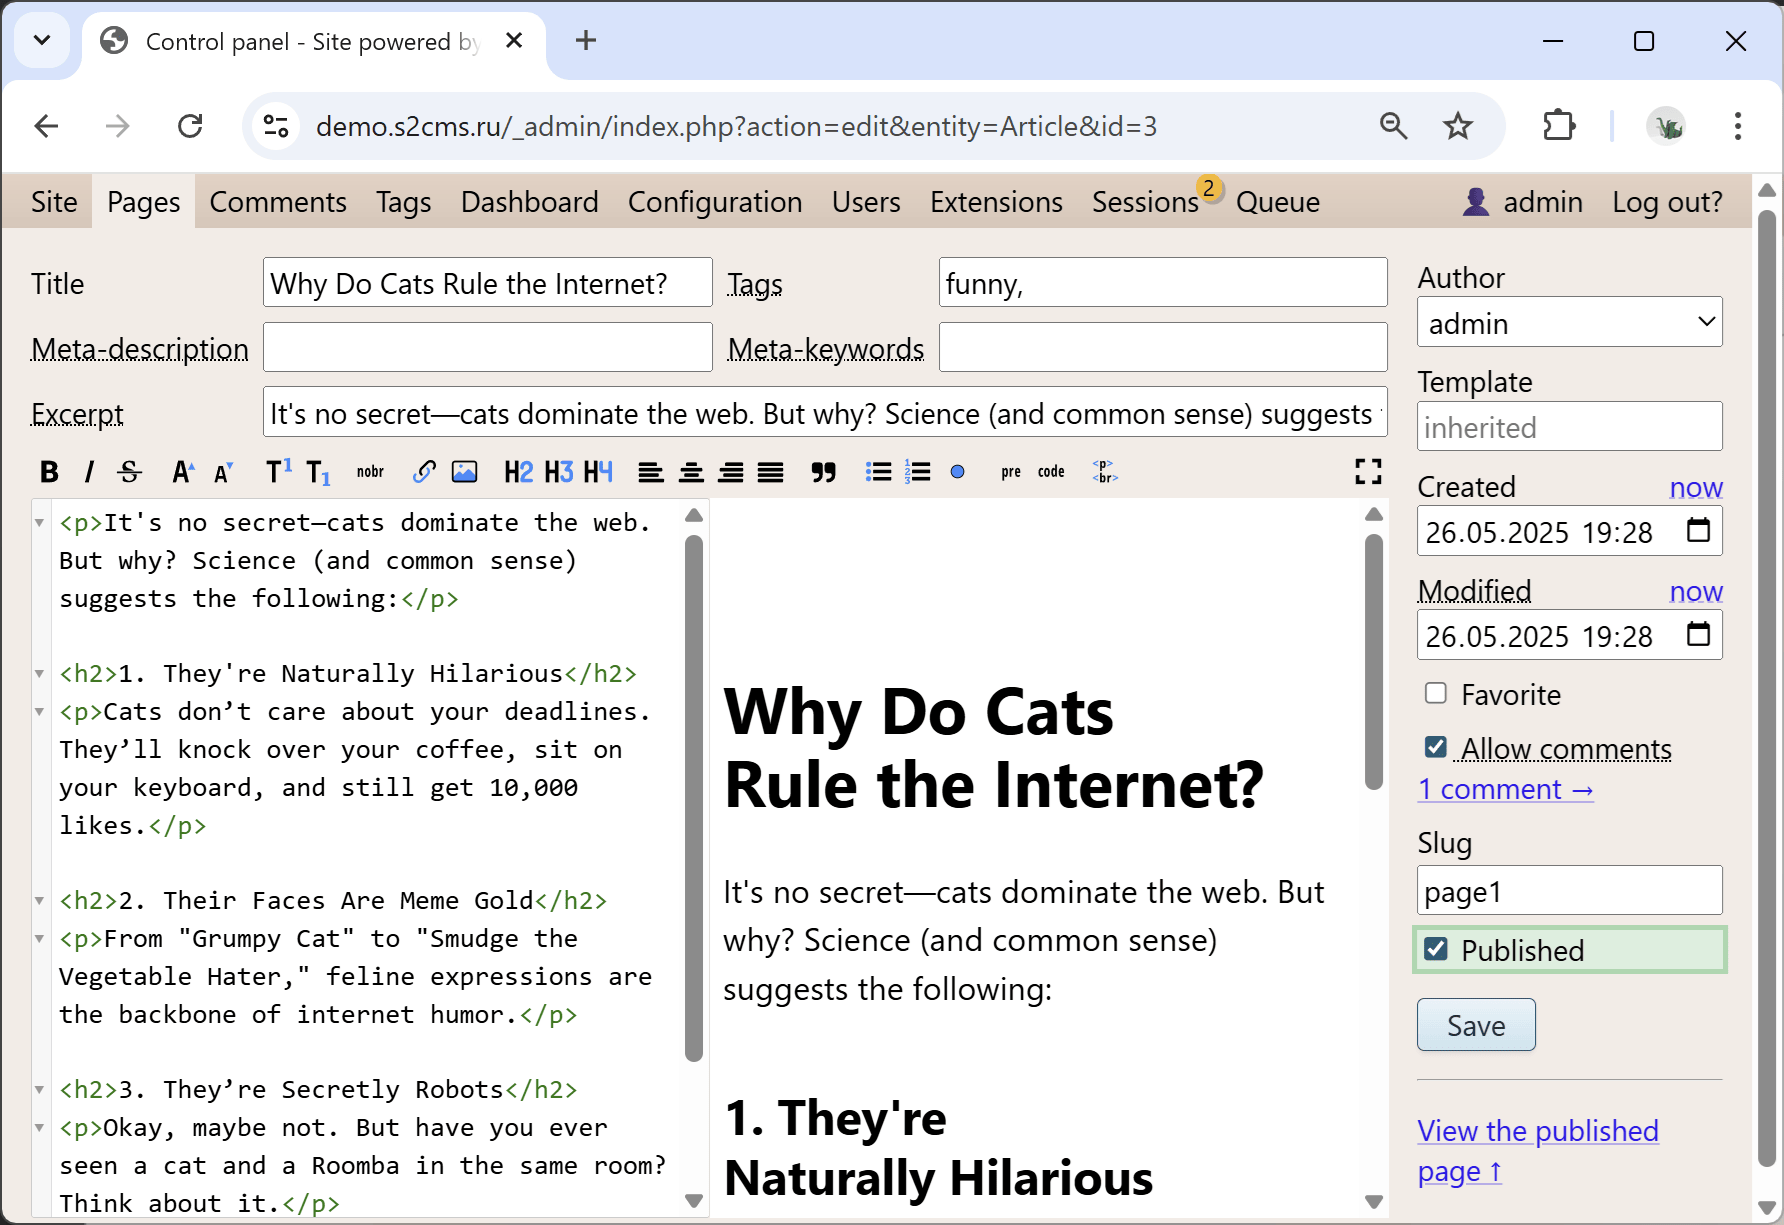Log out of the admin panel
1784x1225 pixels.
tap(1667, 202)
